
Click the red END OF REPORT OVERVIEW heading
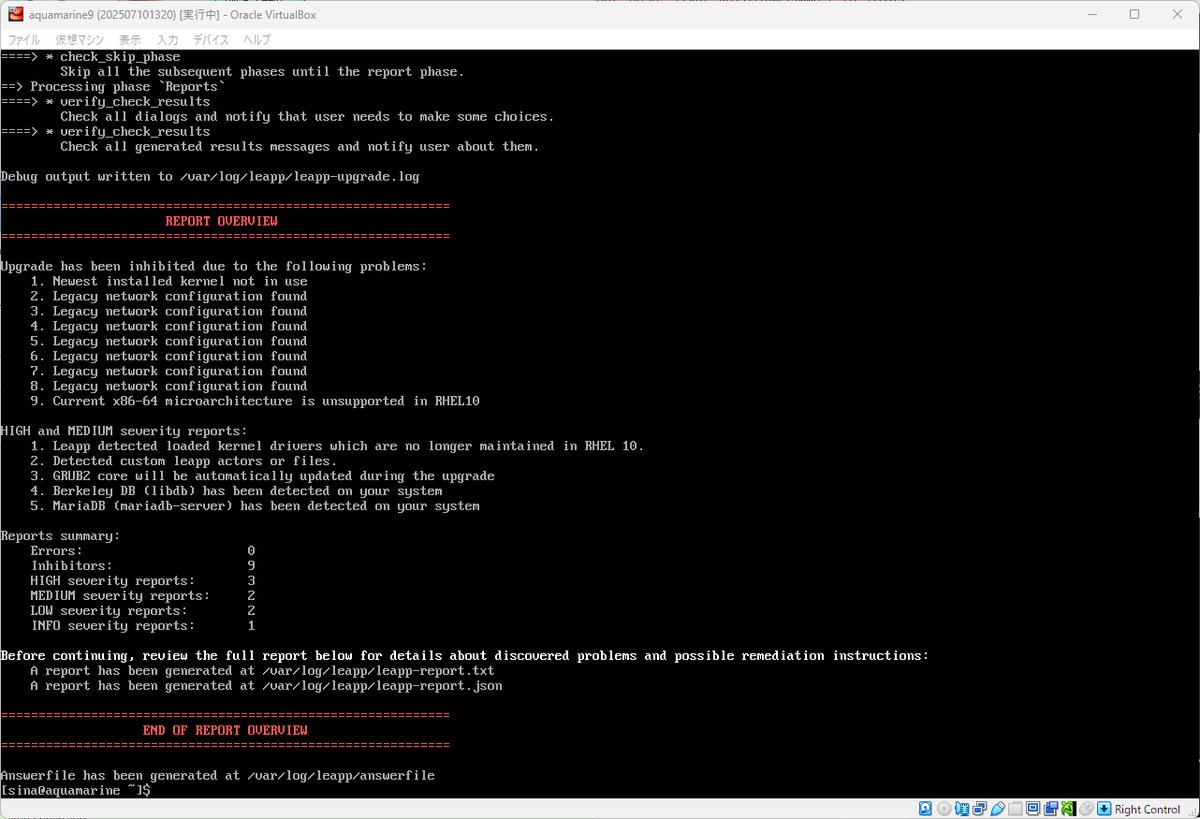click(225, 730)
